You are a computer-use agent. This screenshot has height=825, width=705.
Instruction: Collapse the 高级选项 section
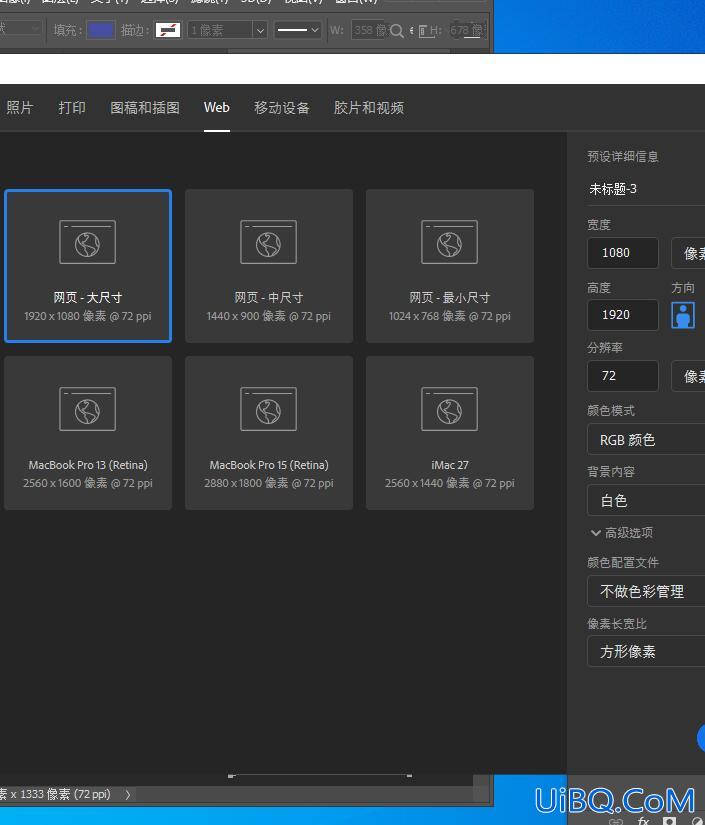(x=621, y=532)
